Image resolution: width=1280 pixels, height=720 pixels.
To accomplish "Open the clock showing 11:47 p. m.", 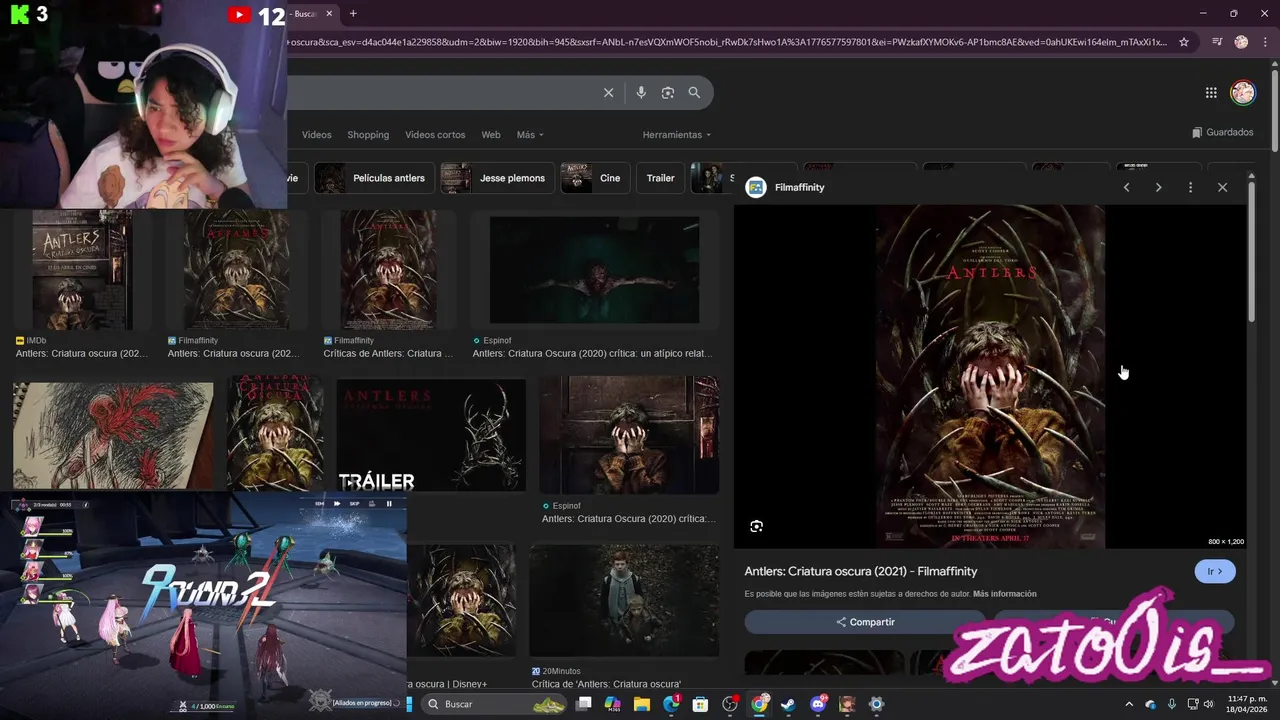I will pyautogui.click(x=1247, y=704).
